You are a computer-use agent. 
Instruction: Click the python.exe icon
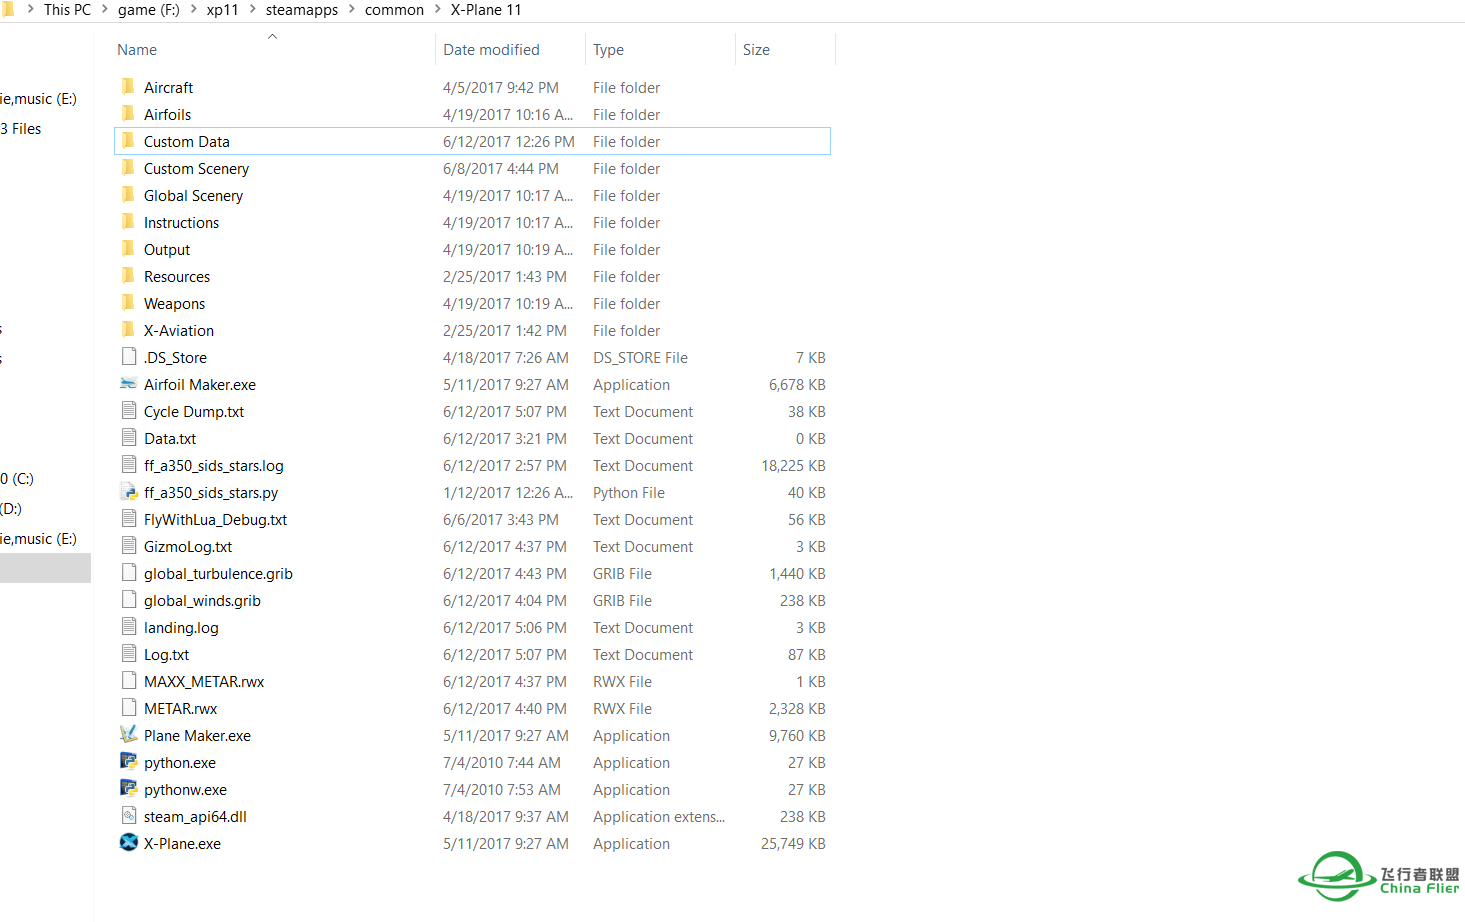[128, 762]
